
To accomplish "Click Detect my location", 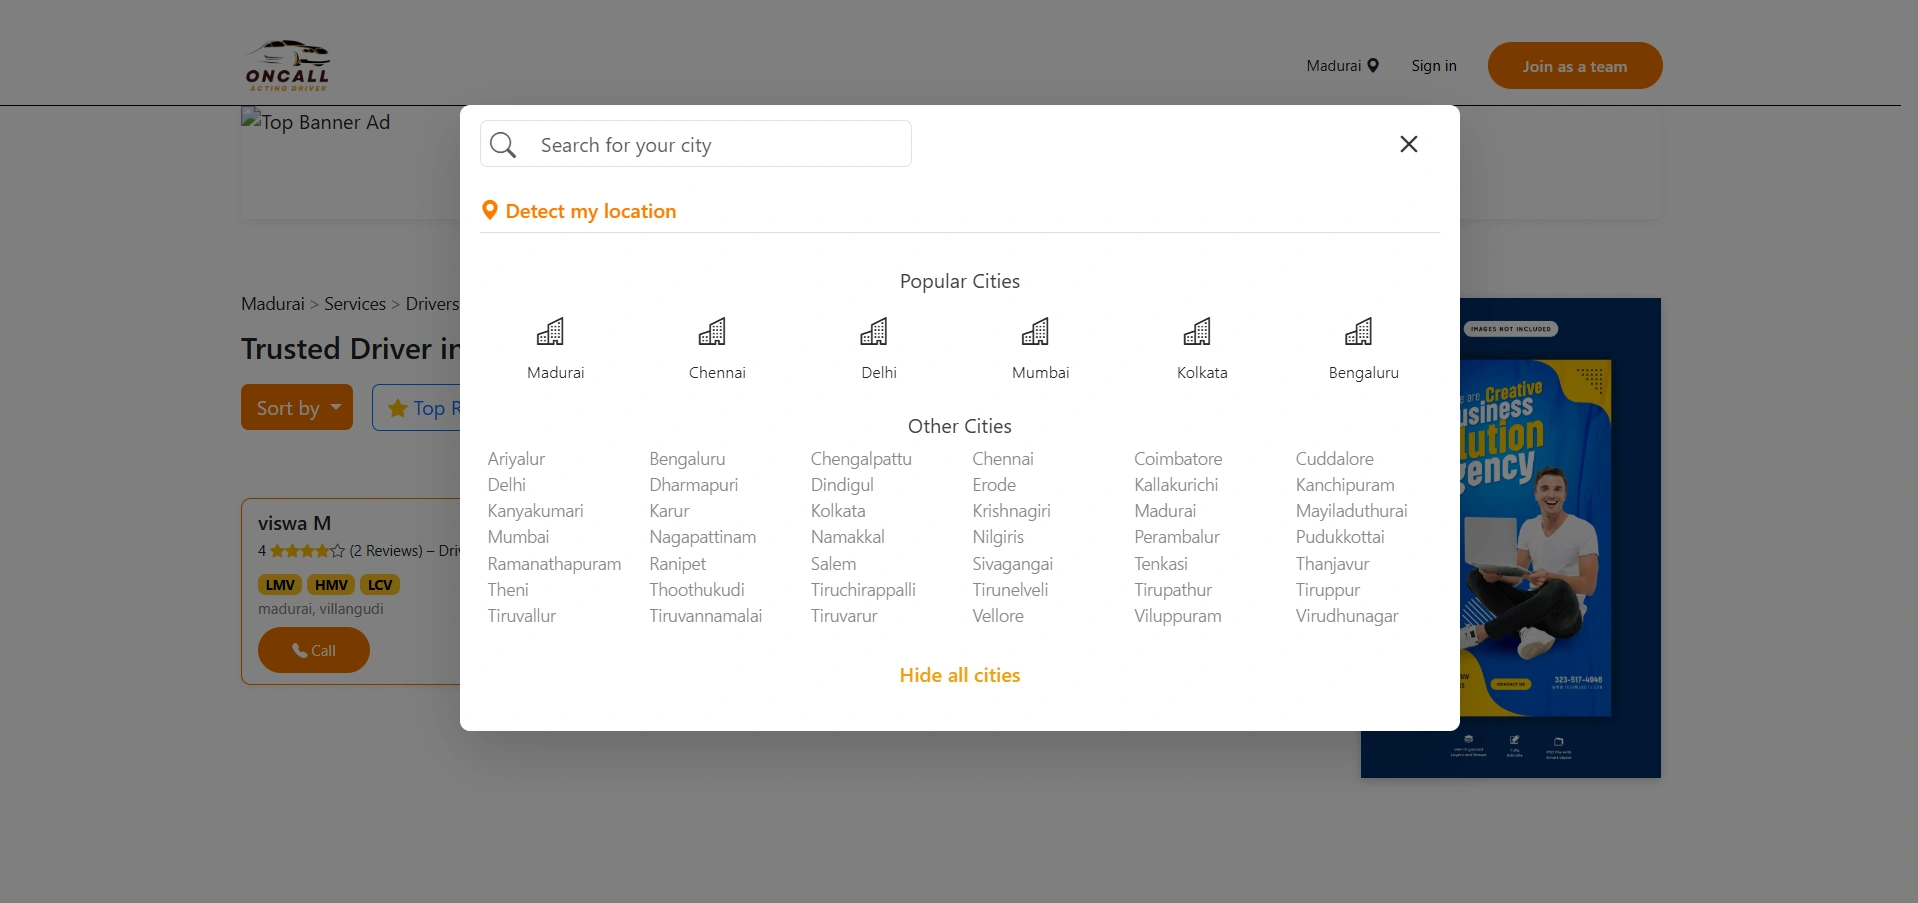I will tap(590, 211).
